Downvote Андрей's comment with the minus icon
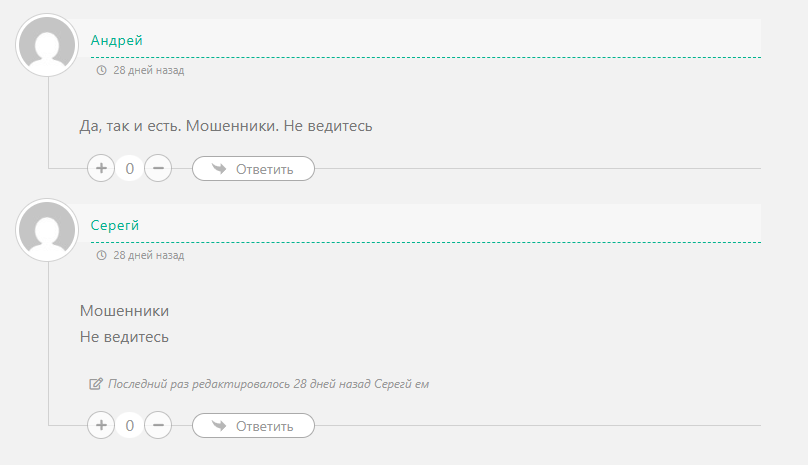Viewport: 808px width, 465px height. (x=158, y=168)
